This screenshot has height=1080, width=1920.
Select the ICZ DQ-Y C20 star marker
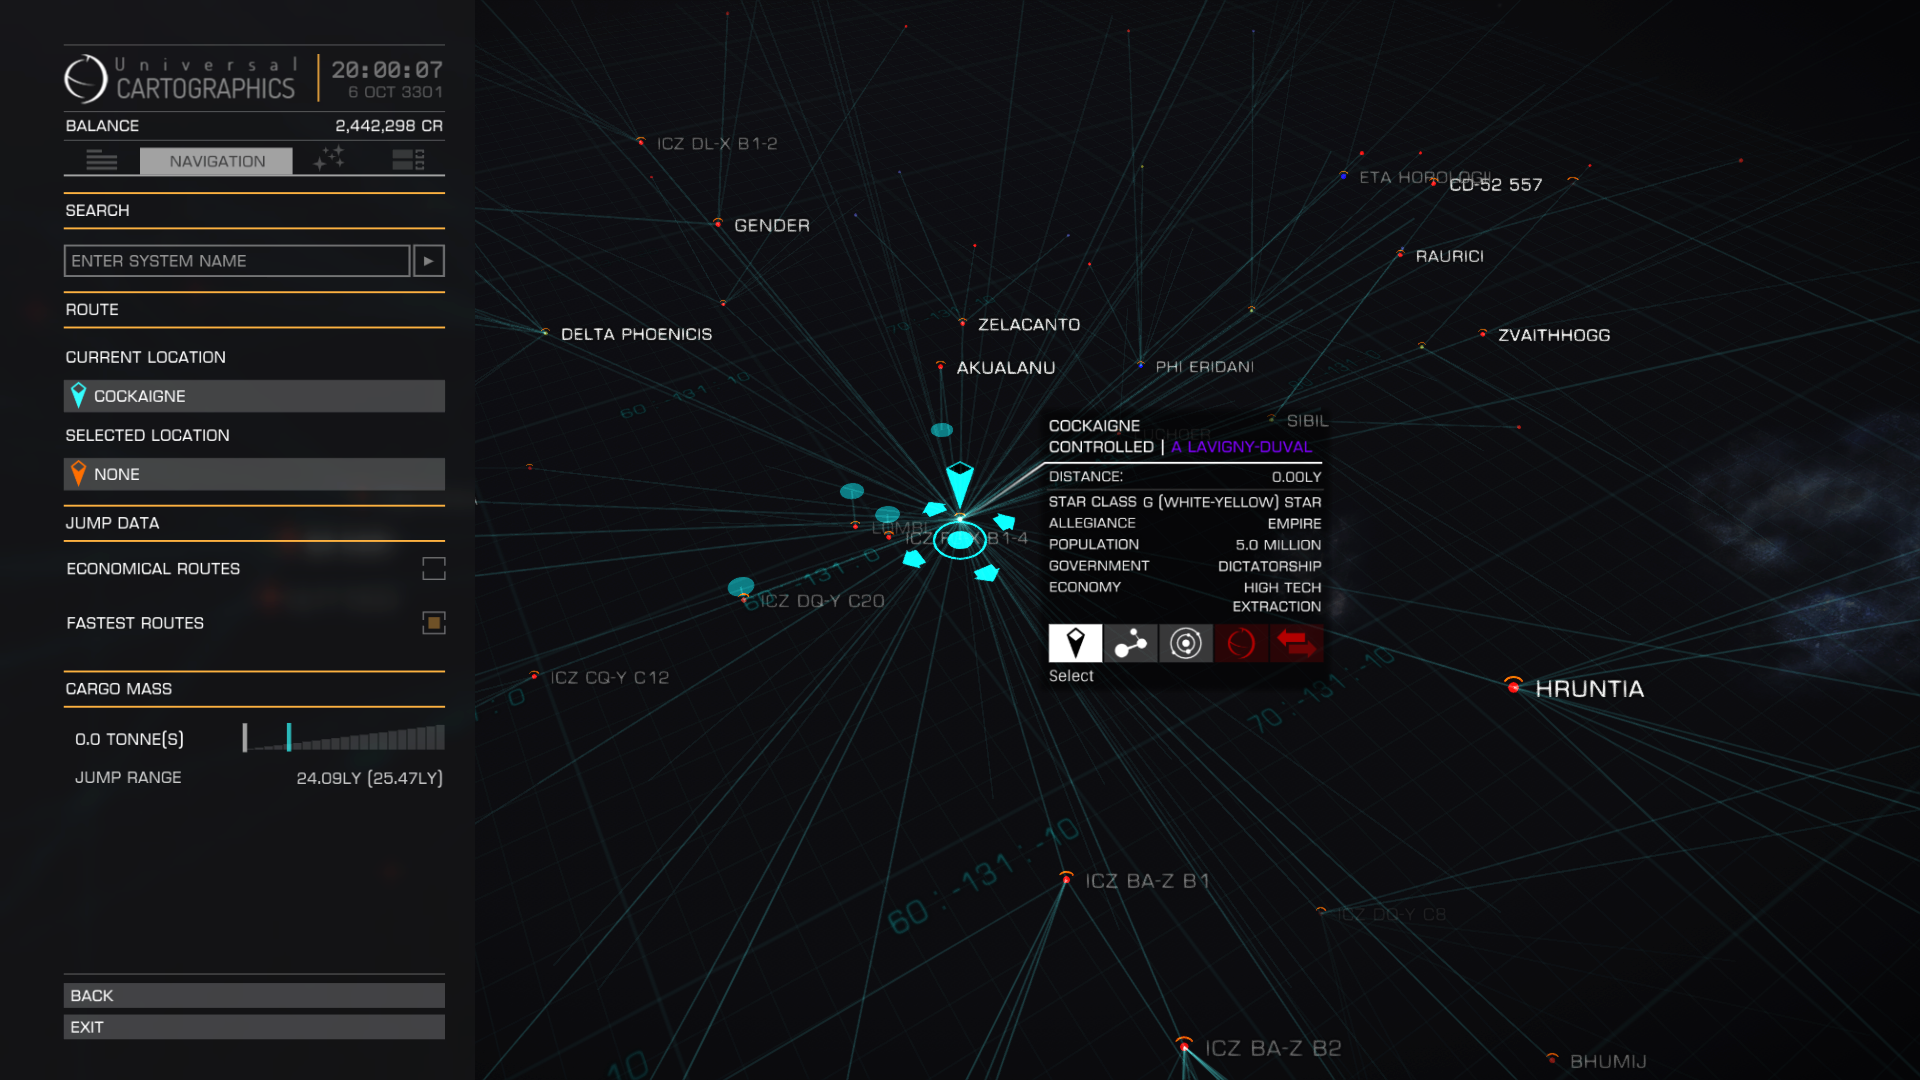(x=744, y=598)
